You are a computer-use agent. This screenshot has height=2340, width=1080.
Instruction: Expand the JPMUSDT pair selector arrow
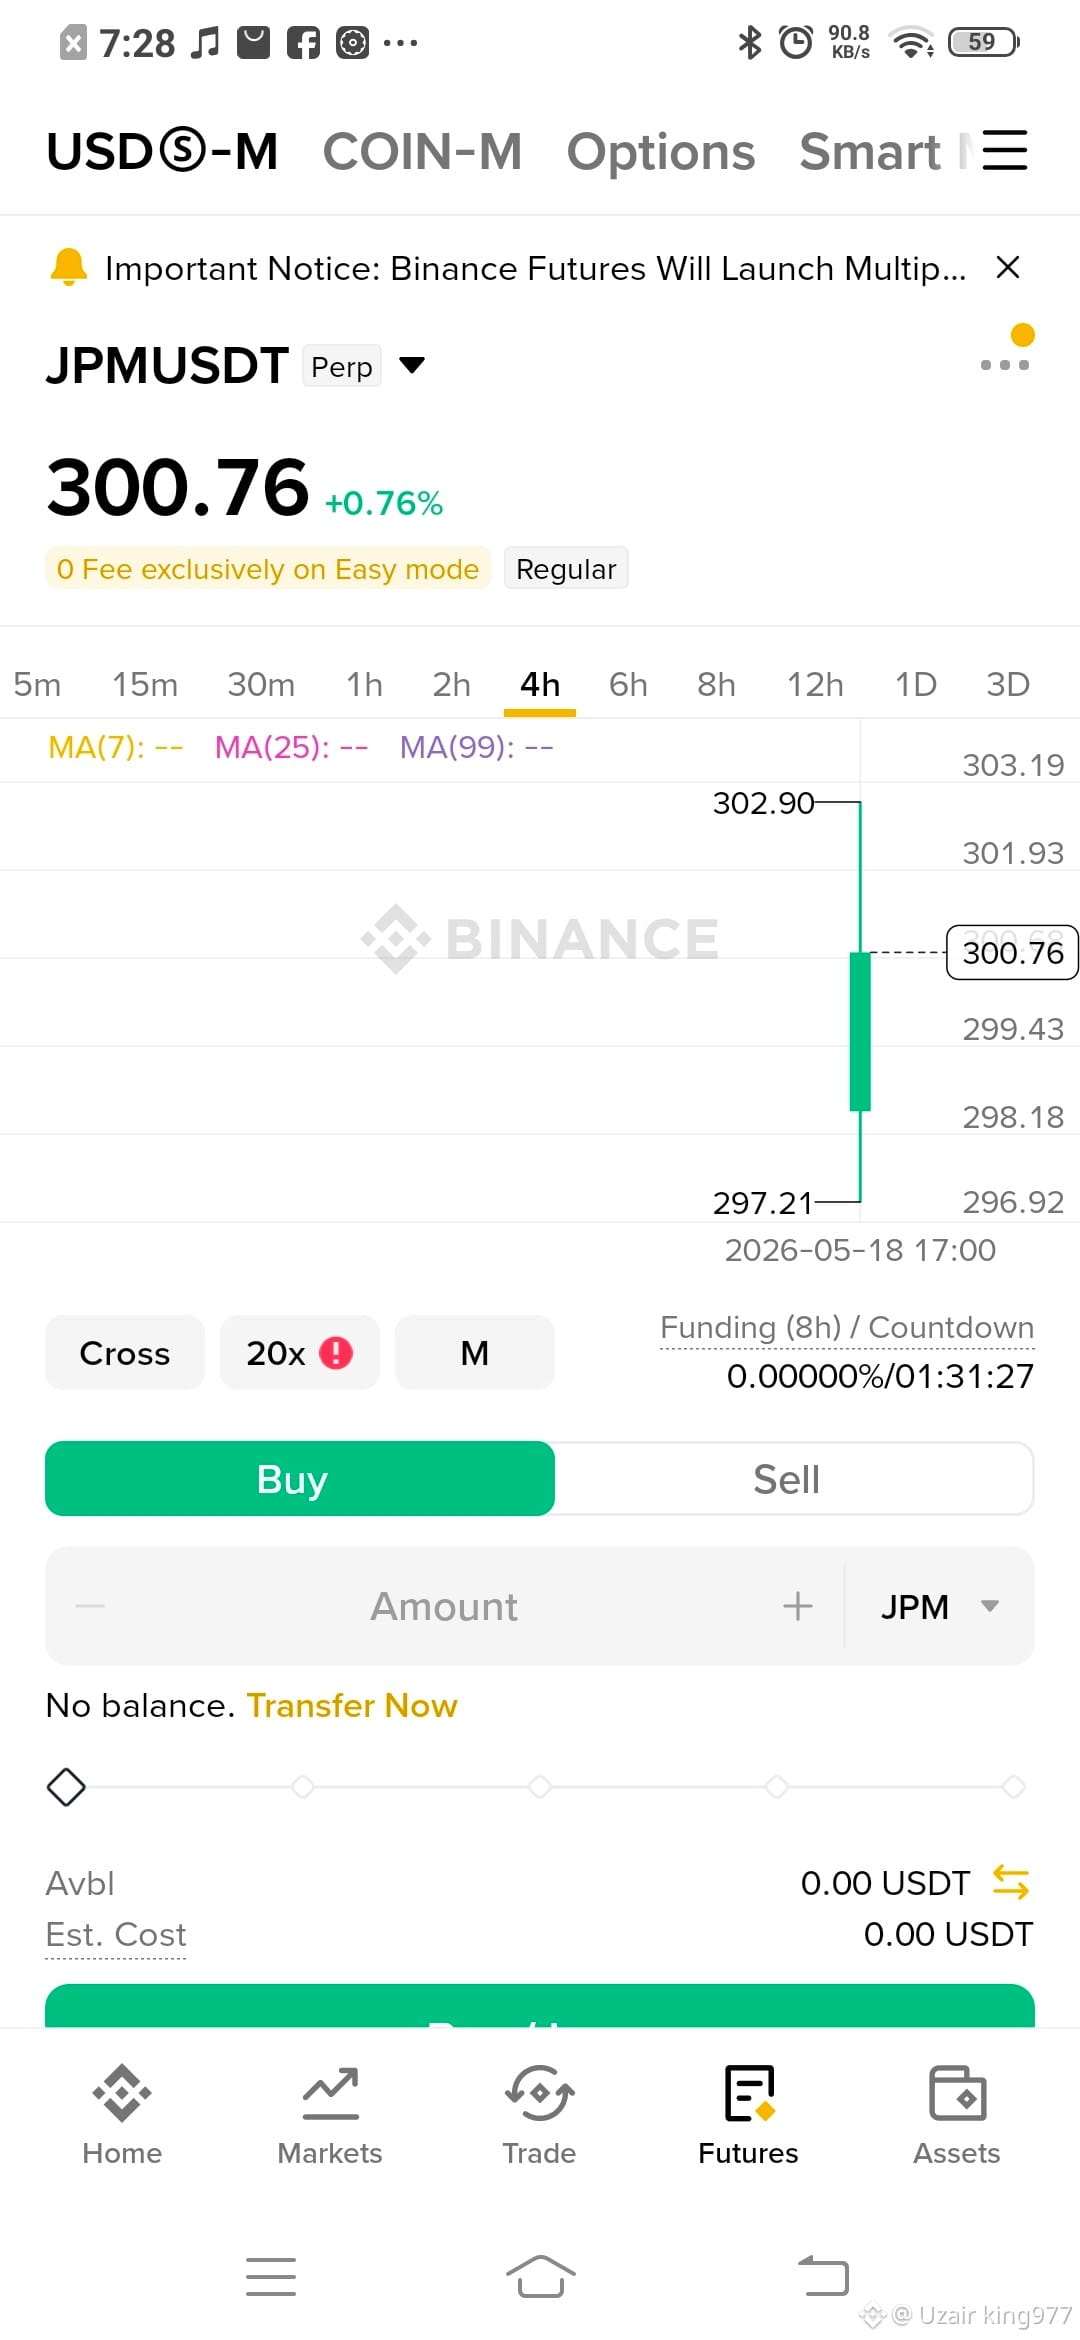[412, 365]
